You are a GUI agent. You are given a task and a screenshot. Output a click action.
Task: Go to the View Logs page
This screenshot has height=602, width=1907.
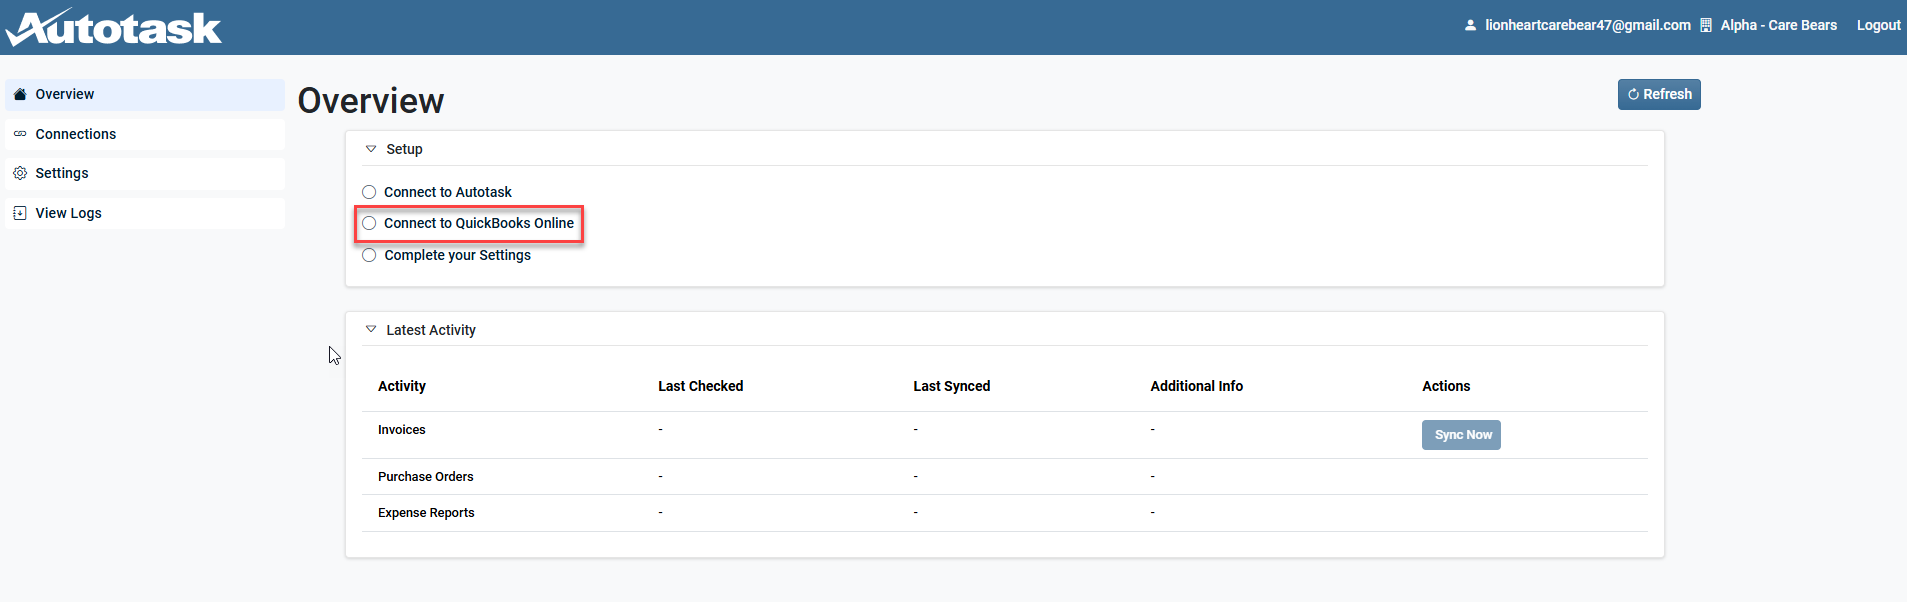click(x=69, y=213)
